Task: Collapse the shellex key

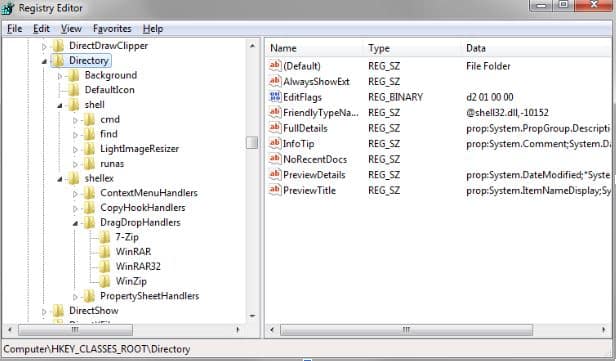Action: coord(60,179)
